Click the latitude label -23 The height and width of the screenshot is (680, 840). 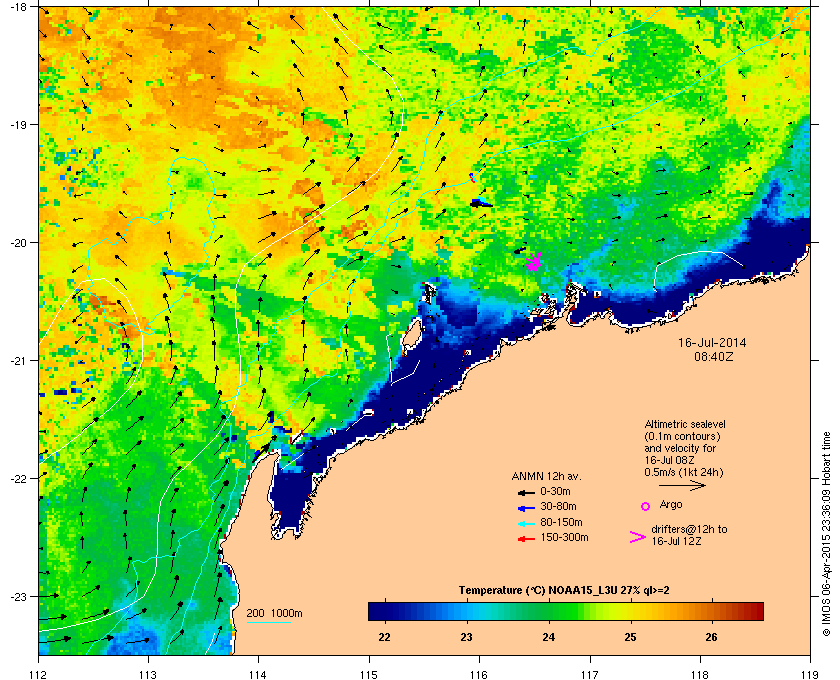click(x=17, y=596)
